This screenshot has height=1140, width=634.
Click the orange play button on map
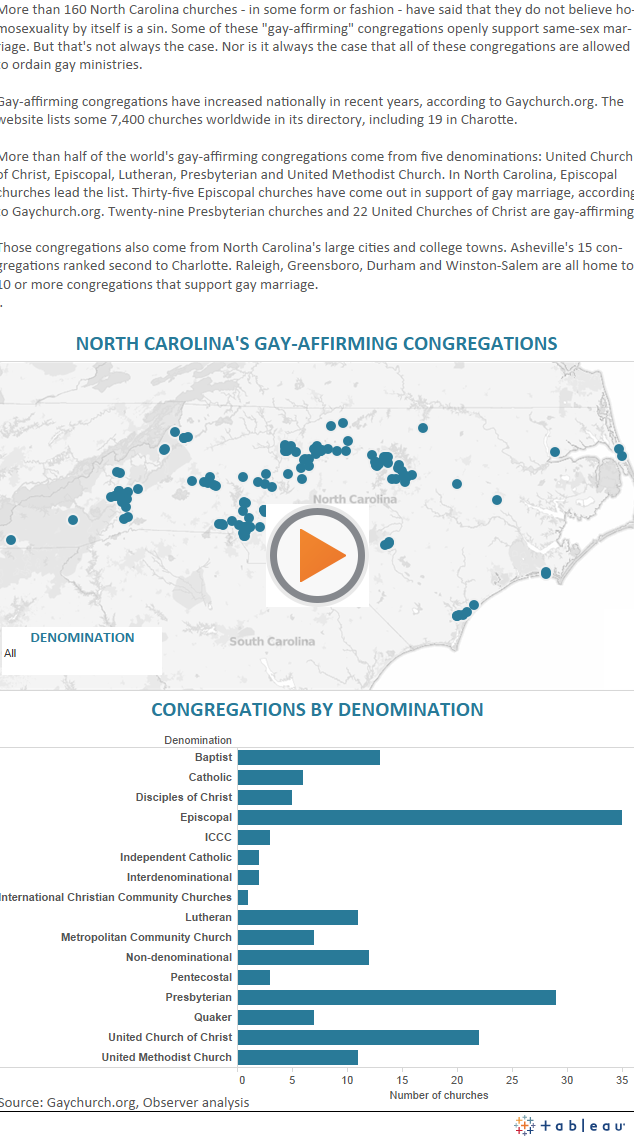pyautogui.click(x=318, y=554)
